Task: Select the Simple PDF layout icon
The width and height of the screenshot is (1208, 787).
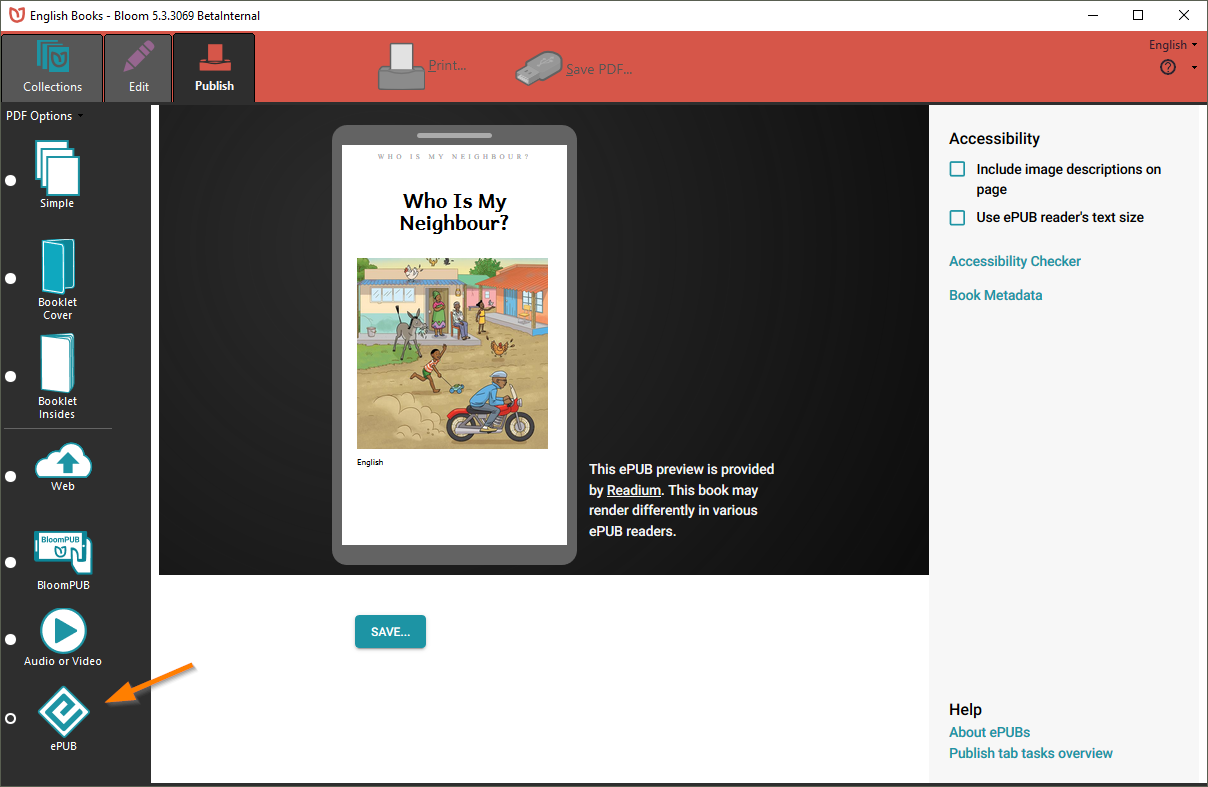Action: tap(57, 168)
